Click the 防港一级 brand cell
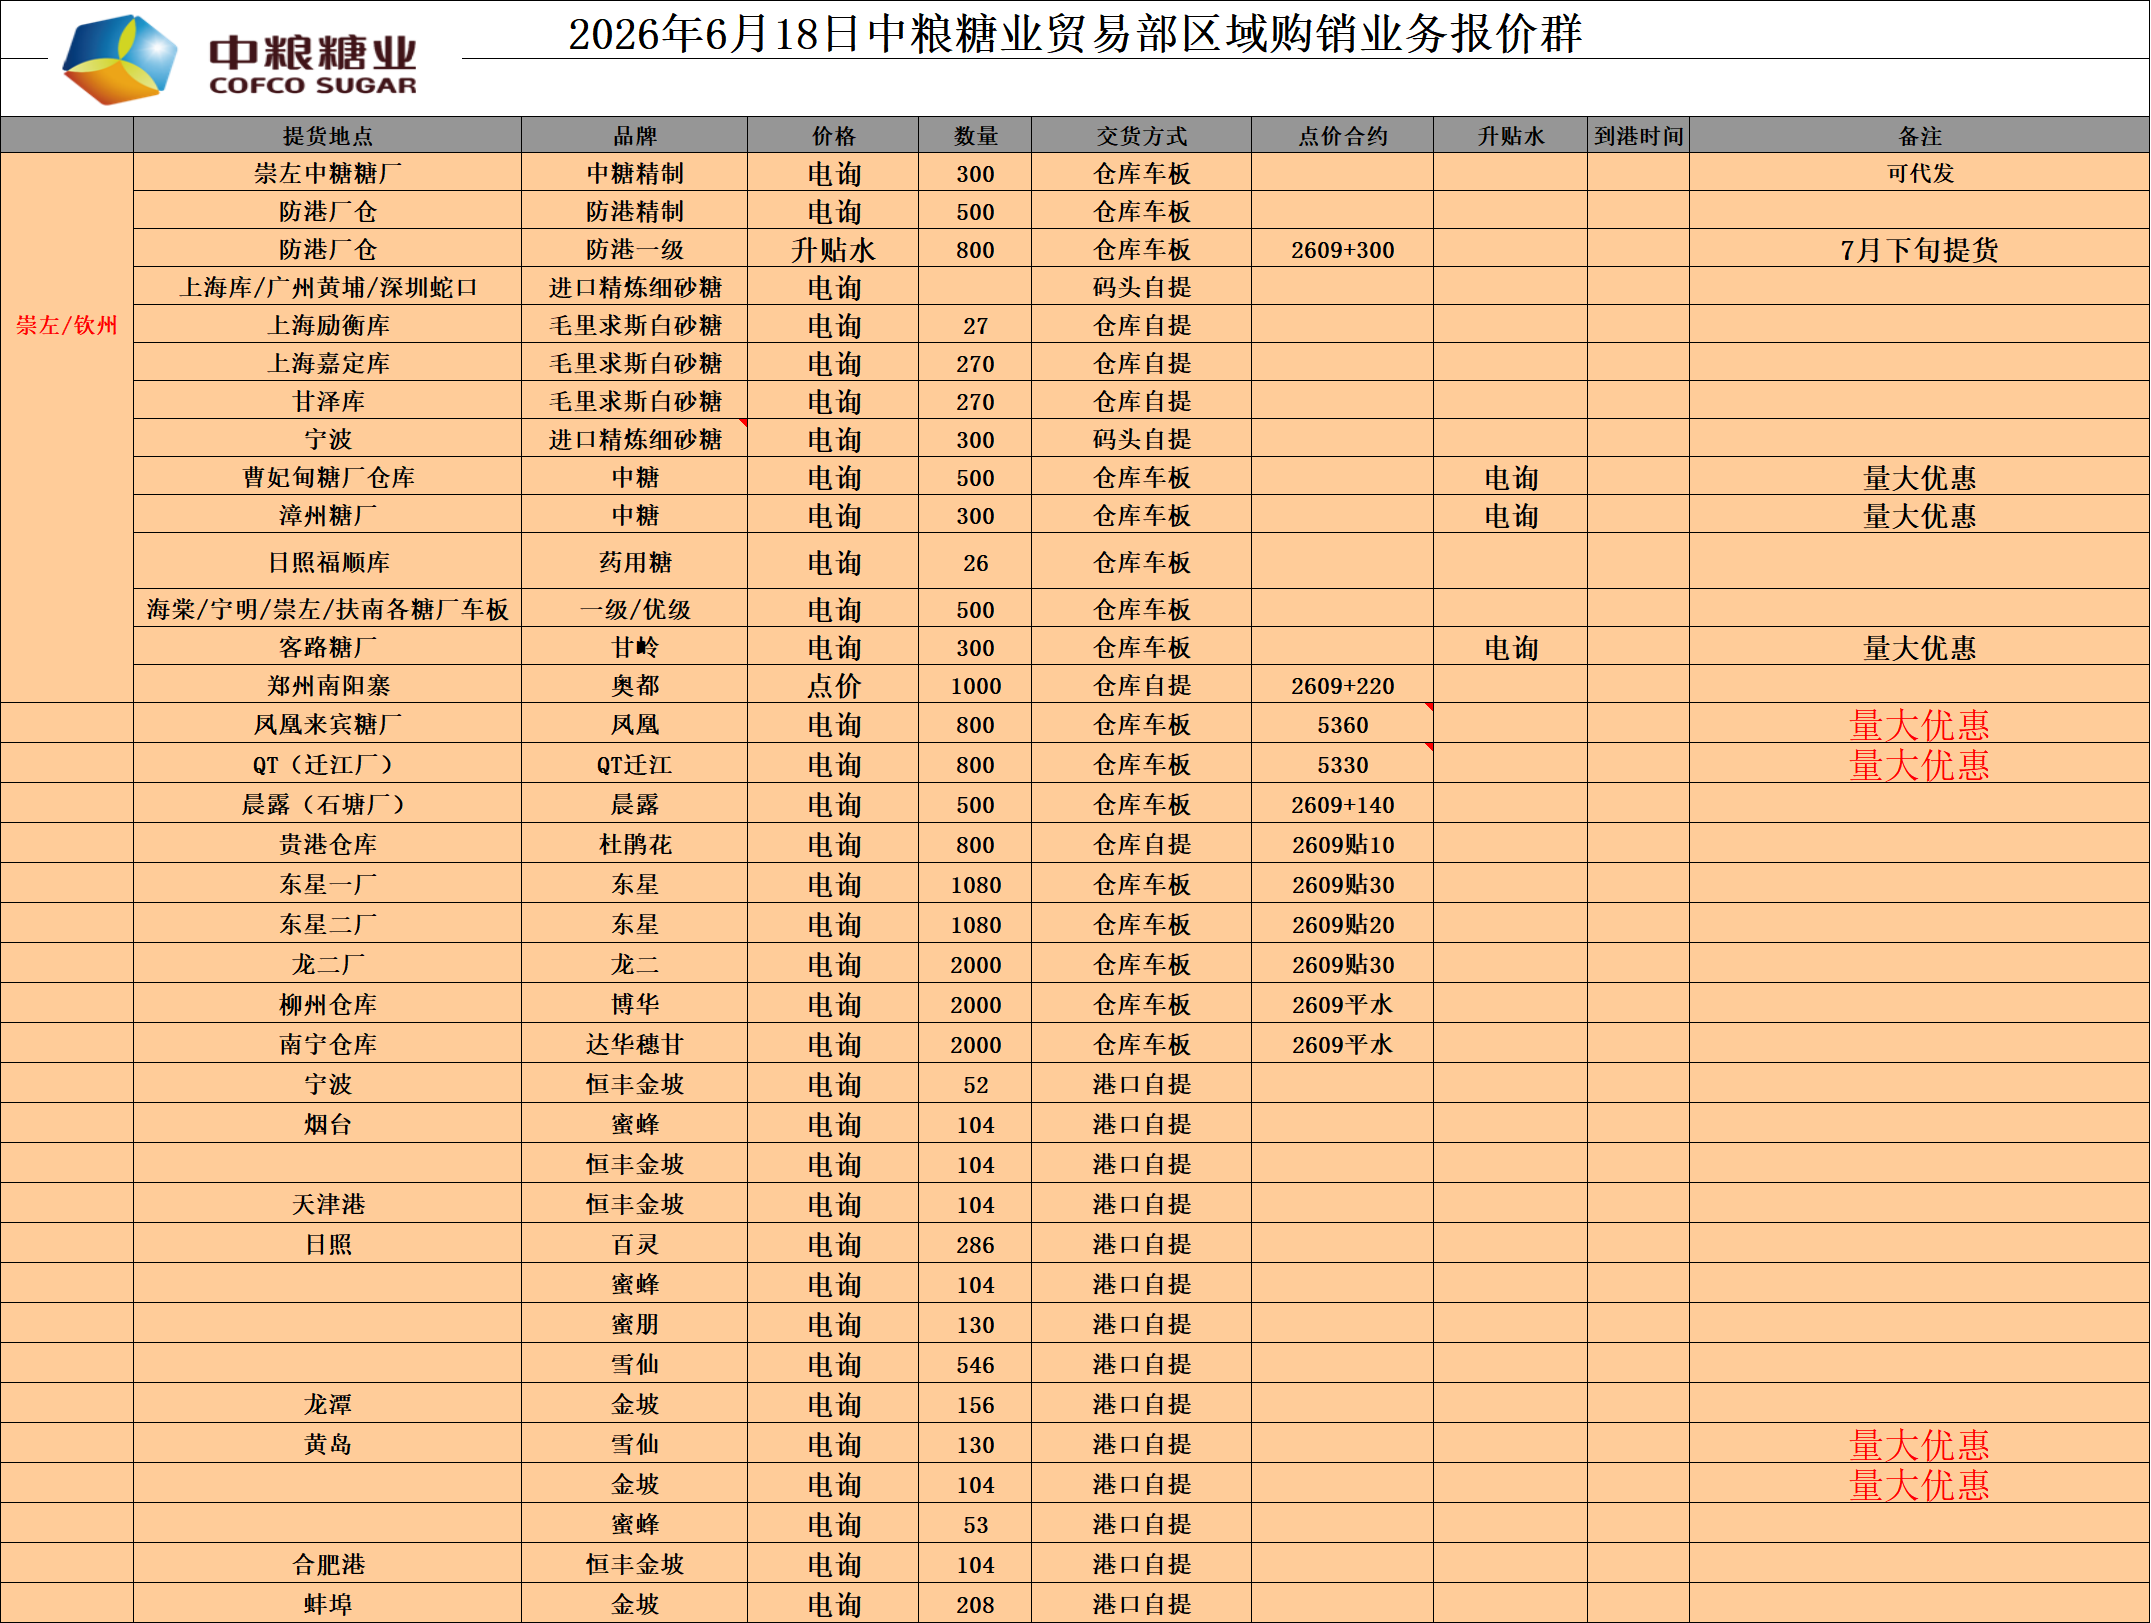2151x1623 pixels. coord(635,249)
